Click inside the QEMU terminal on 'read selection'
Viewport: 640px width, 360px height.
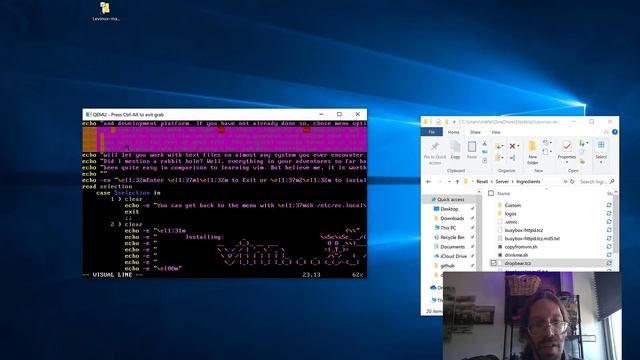coord(107,187)
